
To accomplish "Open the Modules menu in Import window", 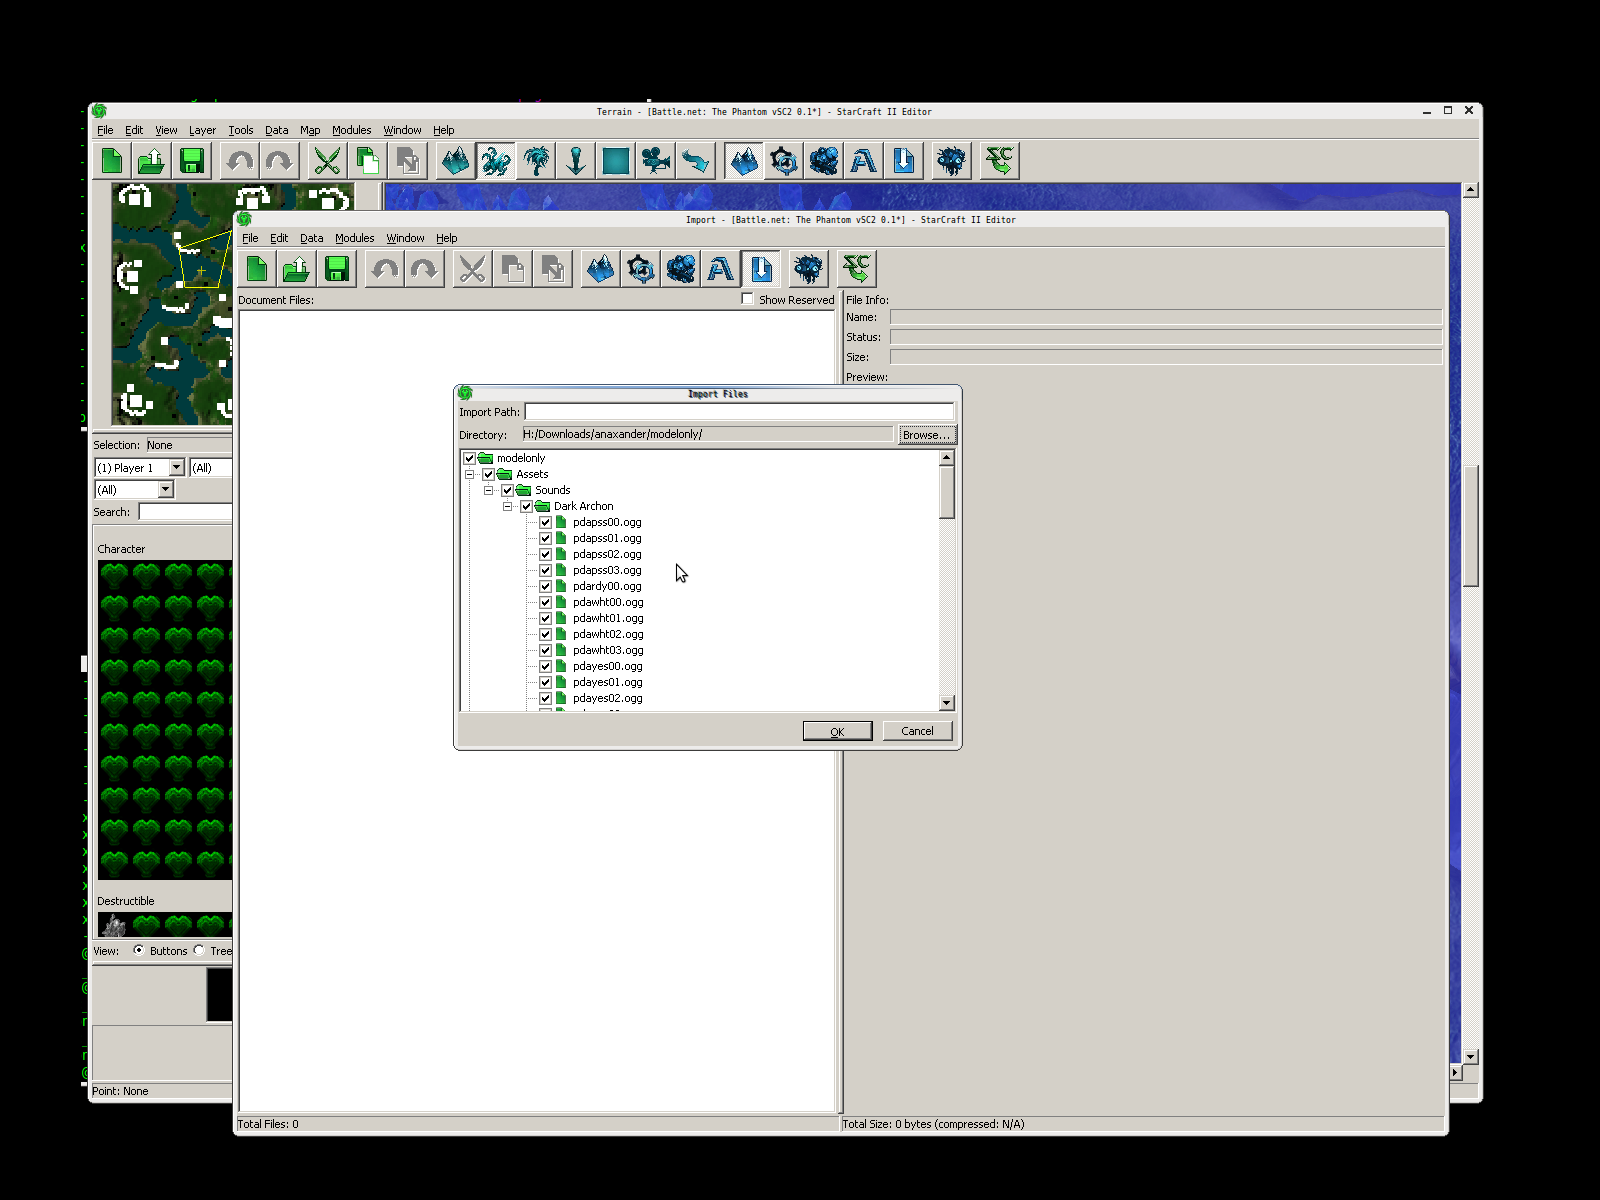I will pos(354,238).
